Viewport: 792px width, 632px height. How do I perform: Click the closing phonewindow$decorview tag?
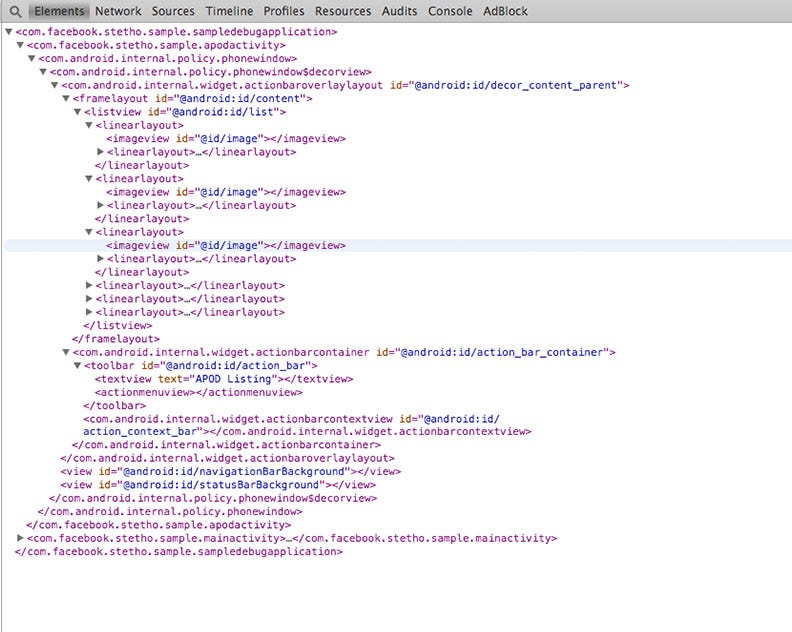pyautogui.click(x=213, y=498)
